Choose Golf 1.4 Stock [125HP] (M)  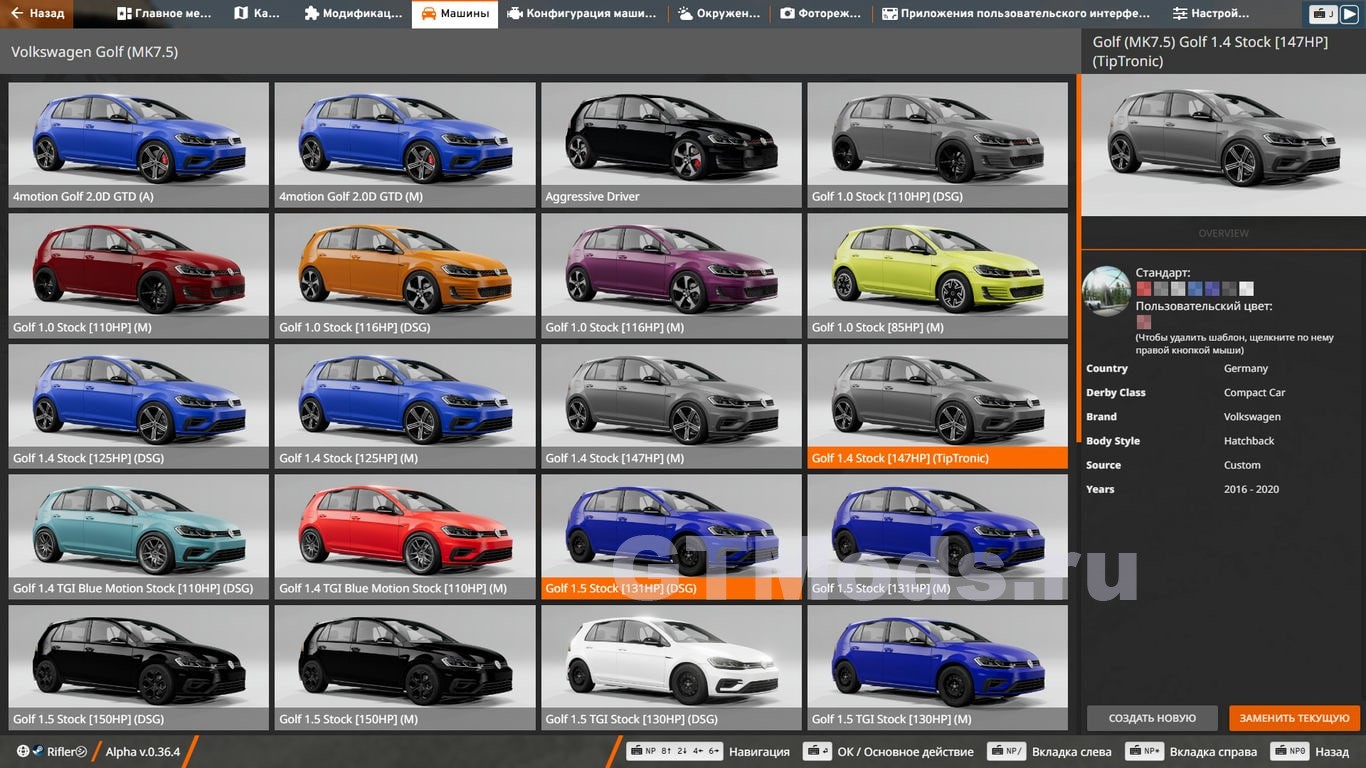point(405,407)
